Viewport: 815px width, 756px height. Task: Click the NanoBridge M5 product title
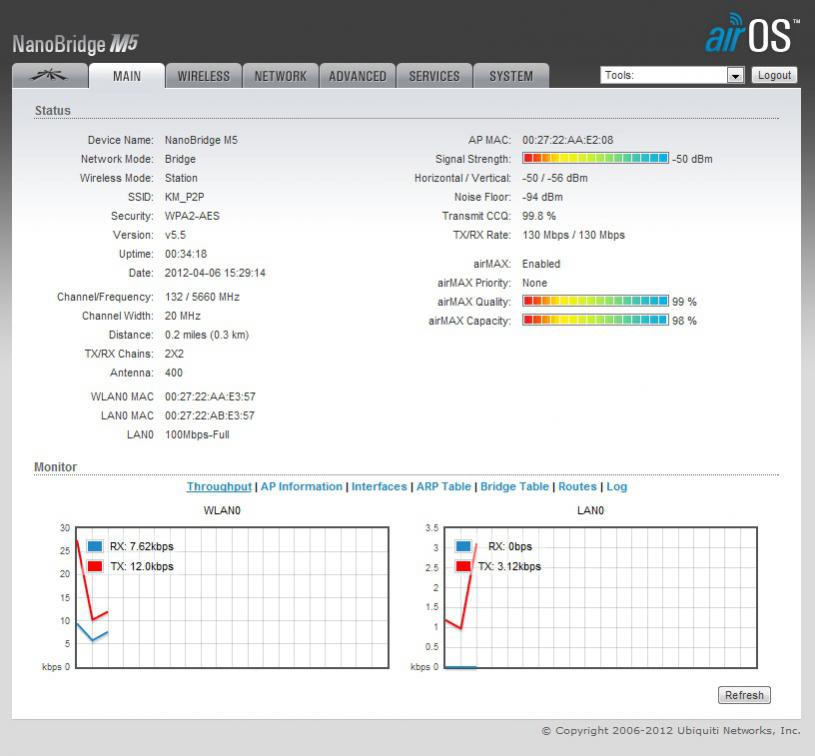point(75,44)
